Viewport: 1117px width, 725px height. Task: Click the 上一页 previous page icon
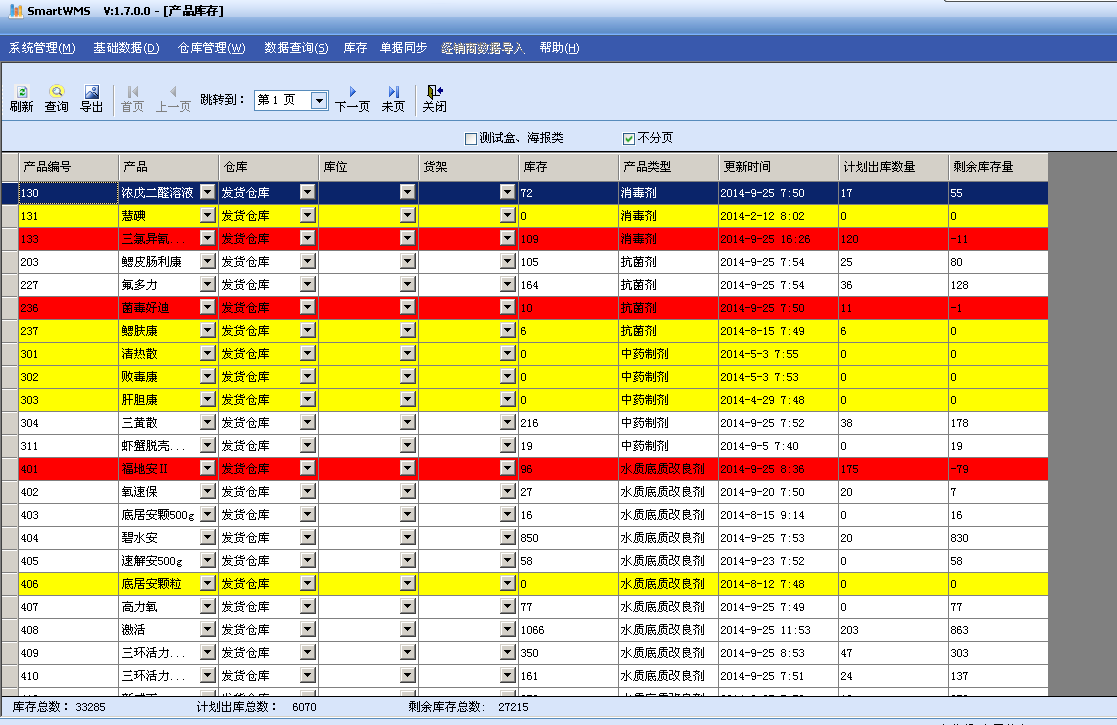[173, 92]
